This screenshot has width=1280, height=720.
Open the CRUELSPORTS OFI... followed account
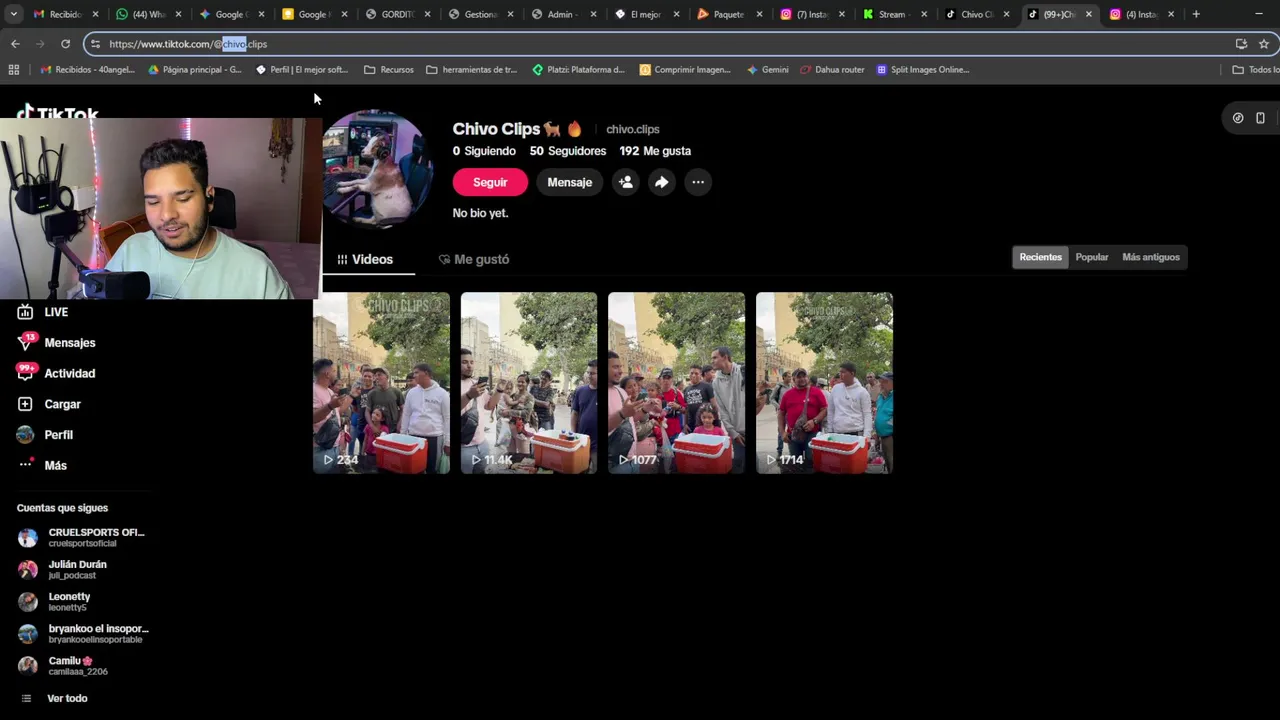pos(82,537)
